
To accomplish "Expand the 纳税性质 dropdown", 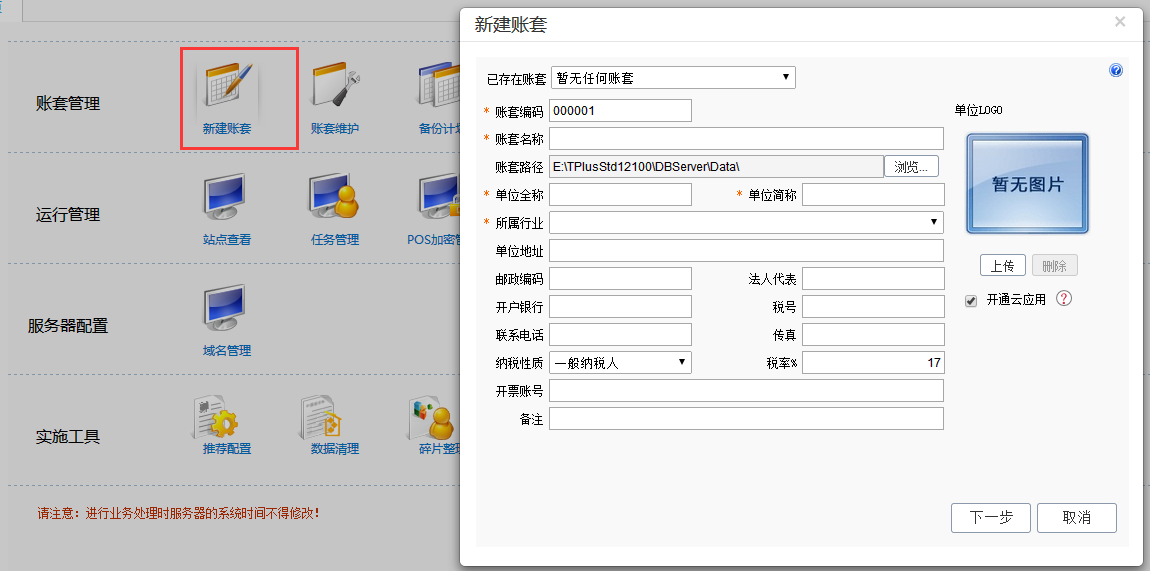I will point(620,362).
